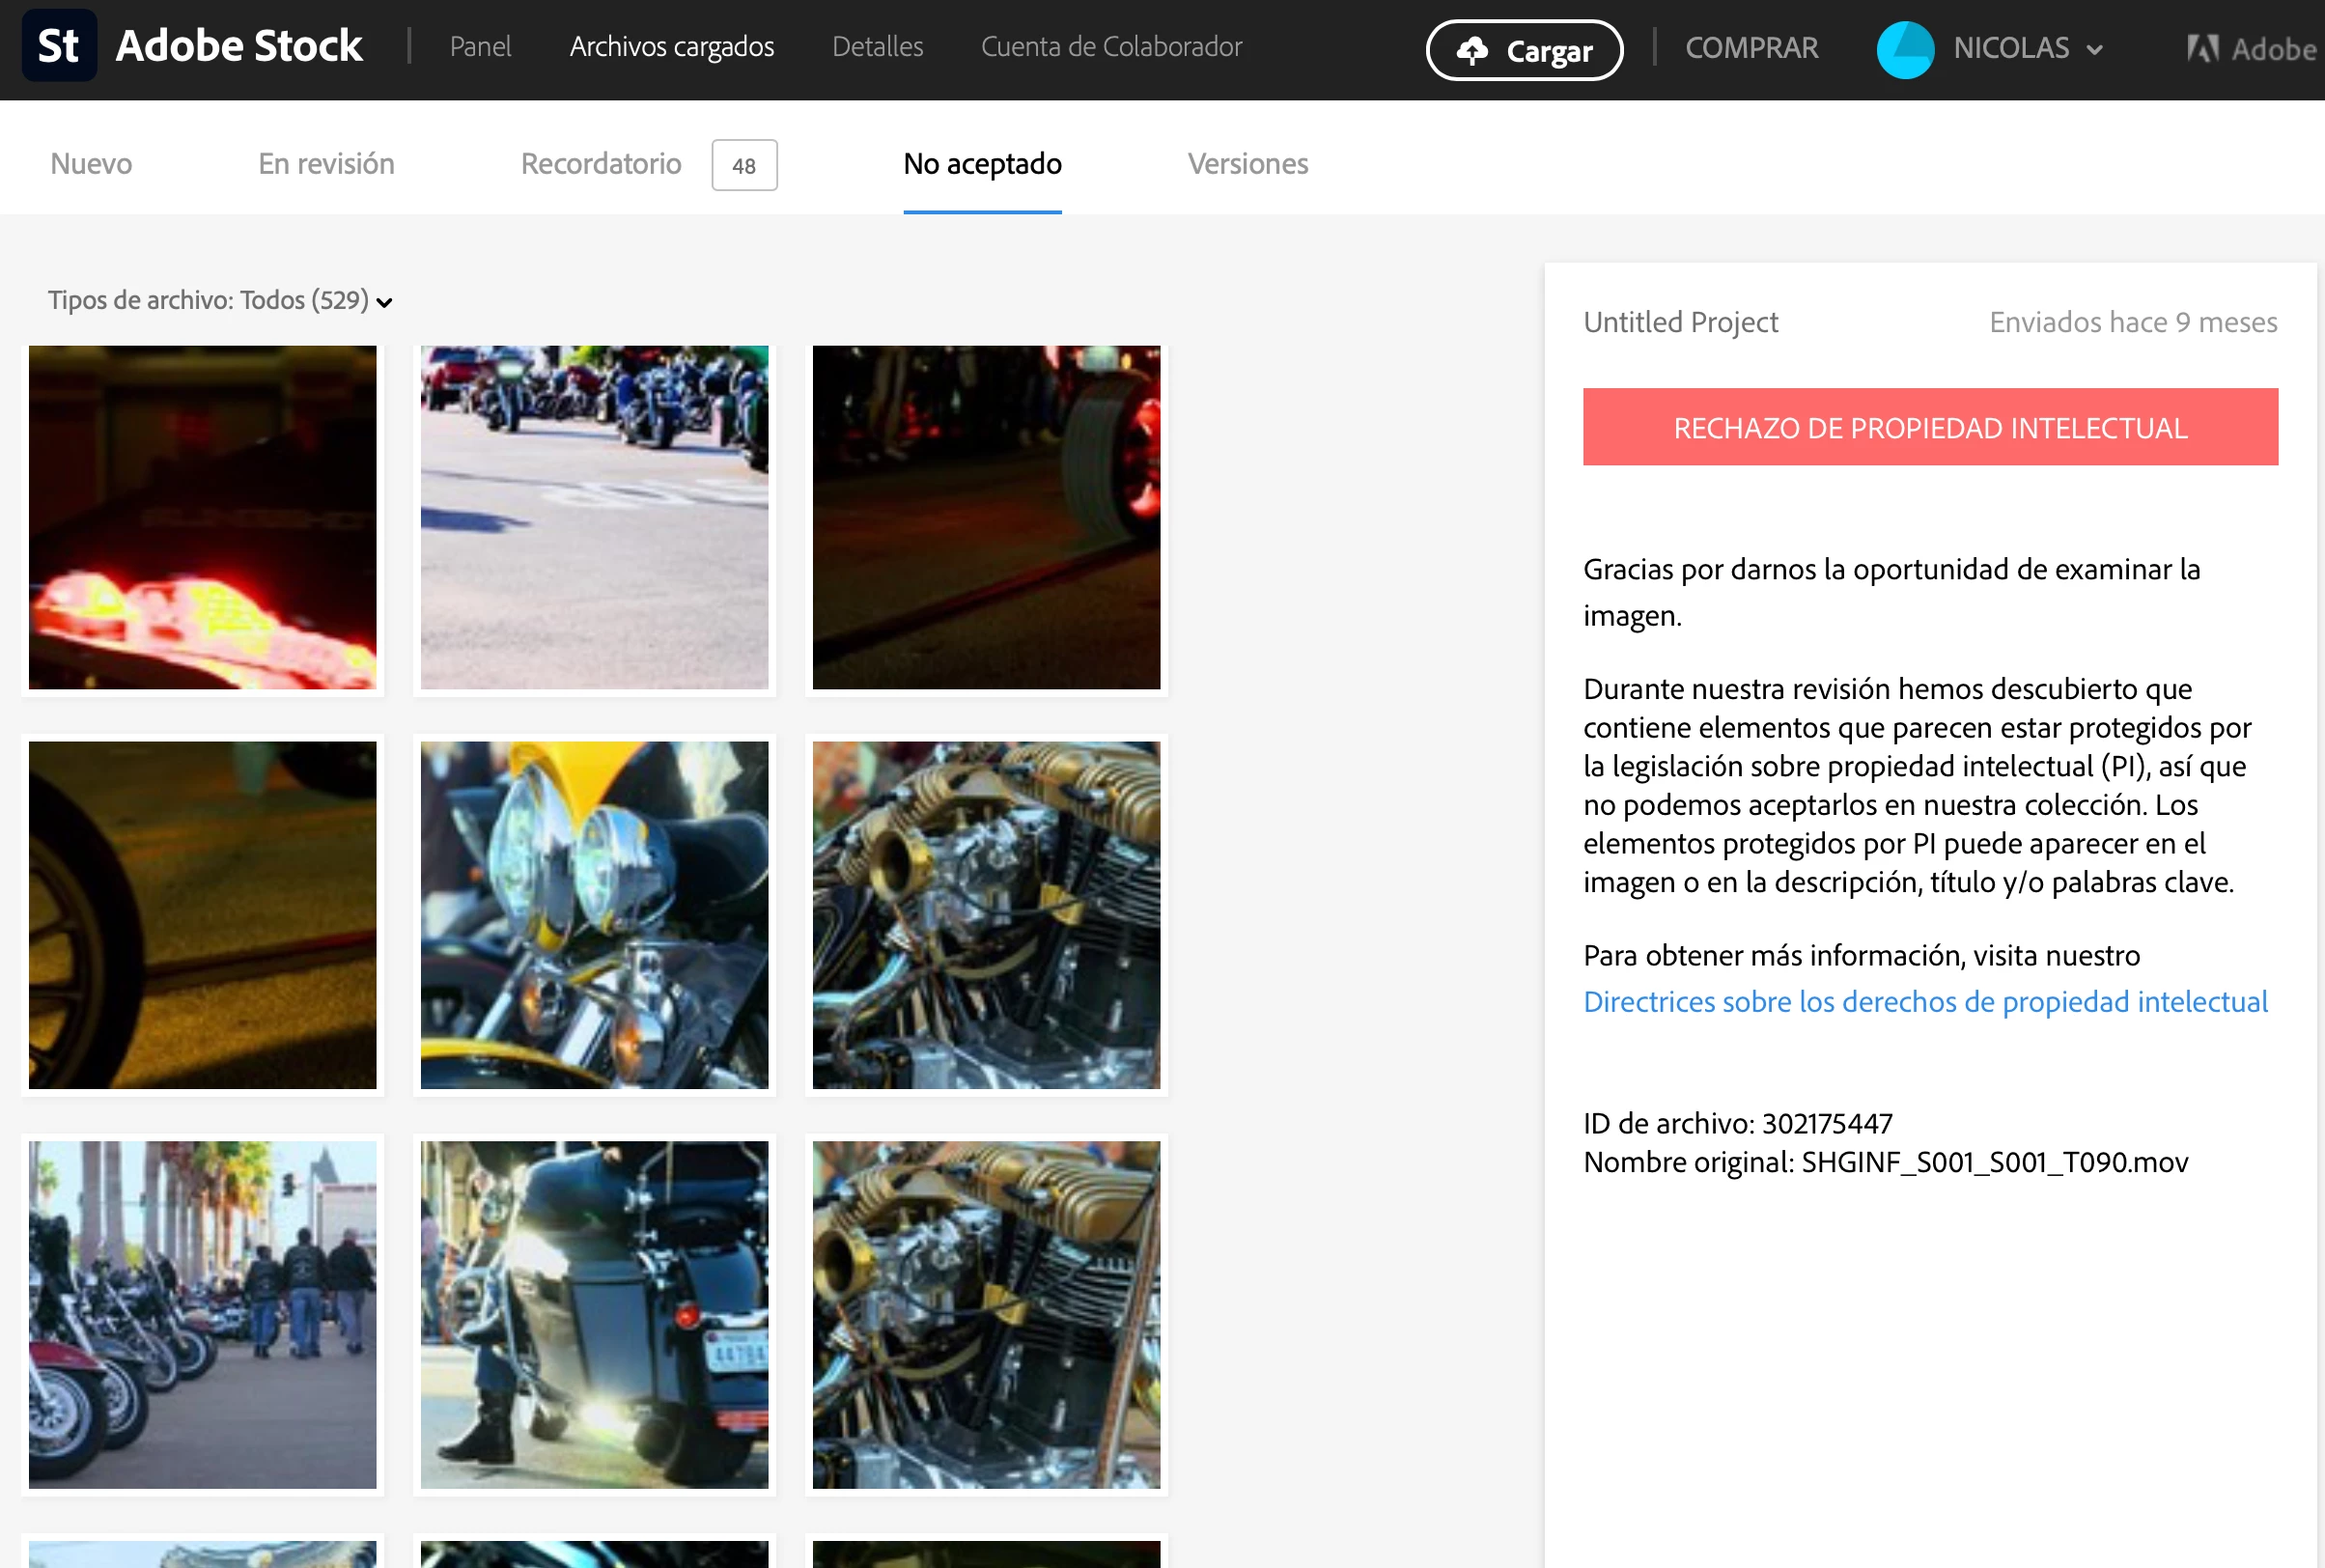Expand the NICOLAS account dropdown arrow
This screenshot has height=1568, width=2325.
pyautogui.click(x=2095, y=50)
